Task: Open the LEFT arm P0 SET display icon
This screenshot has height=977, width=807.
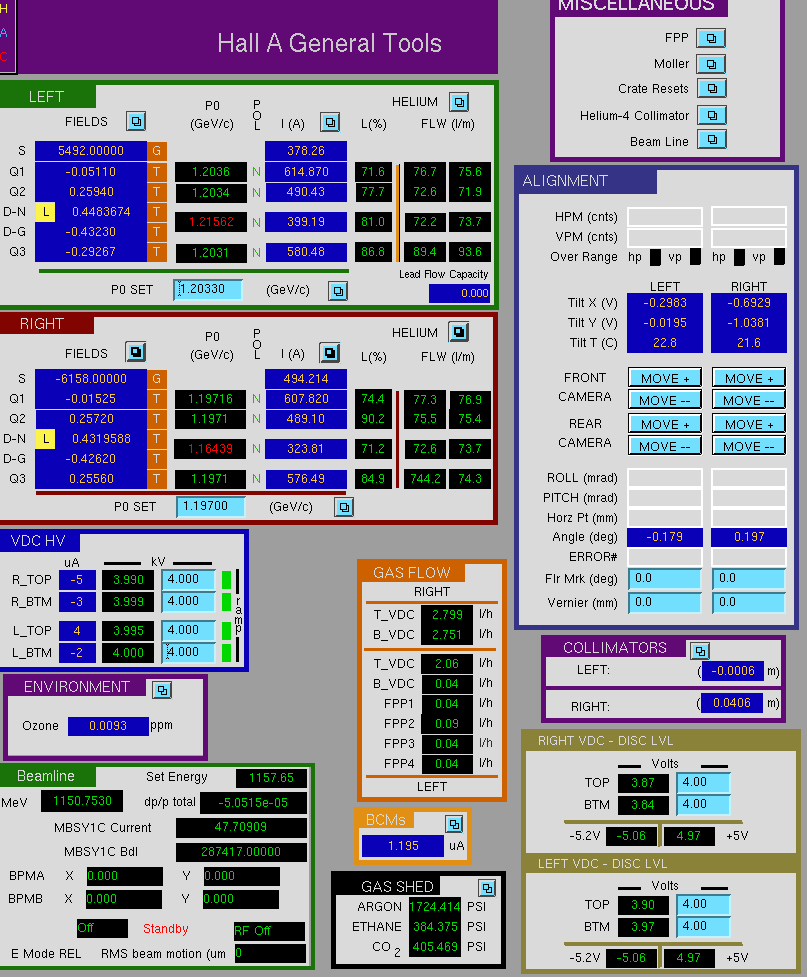Action: (x=338, y=291)
